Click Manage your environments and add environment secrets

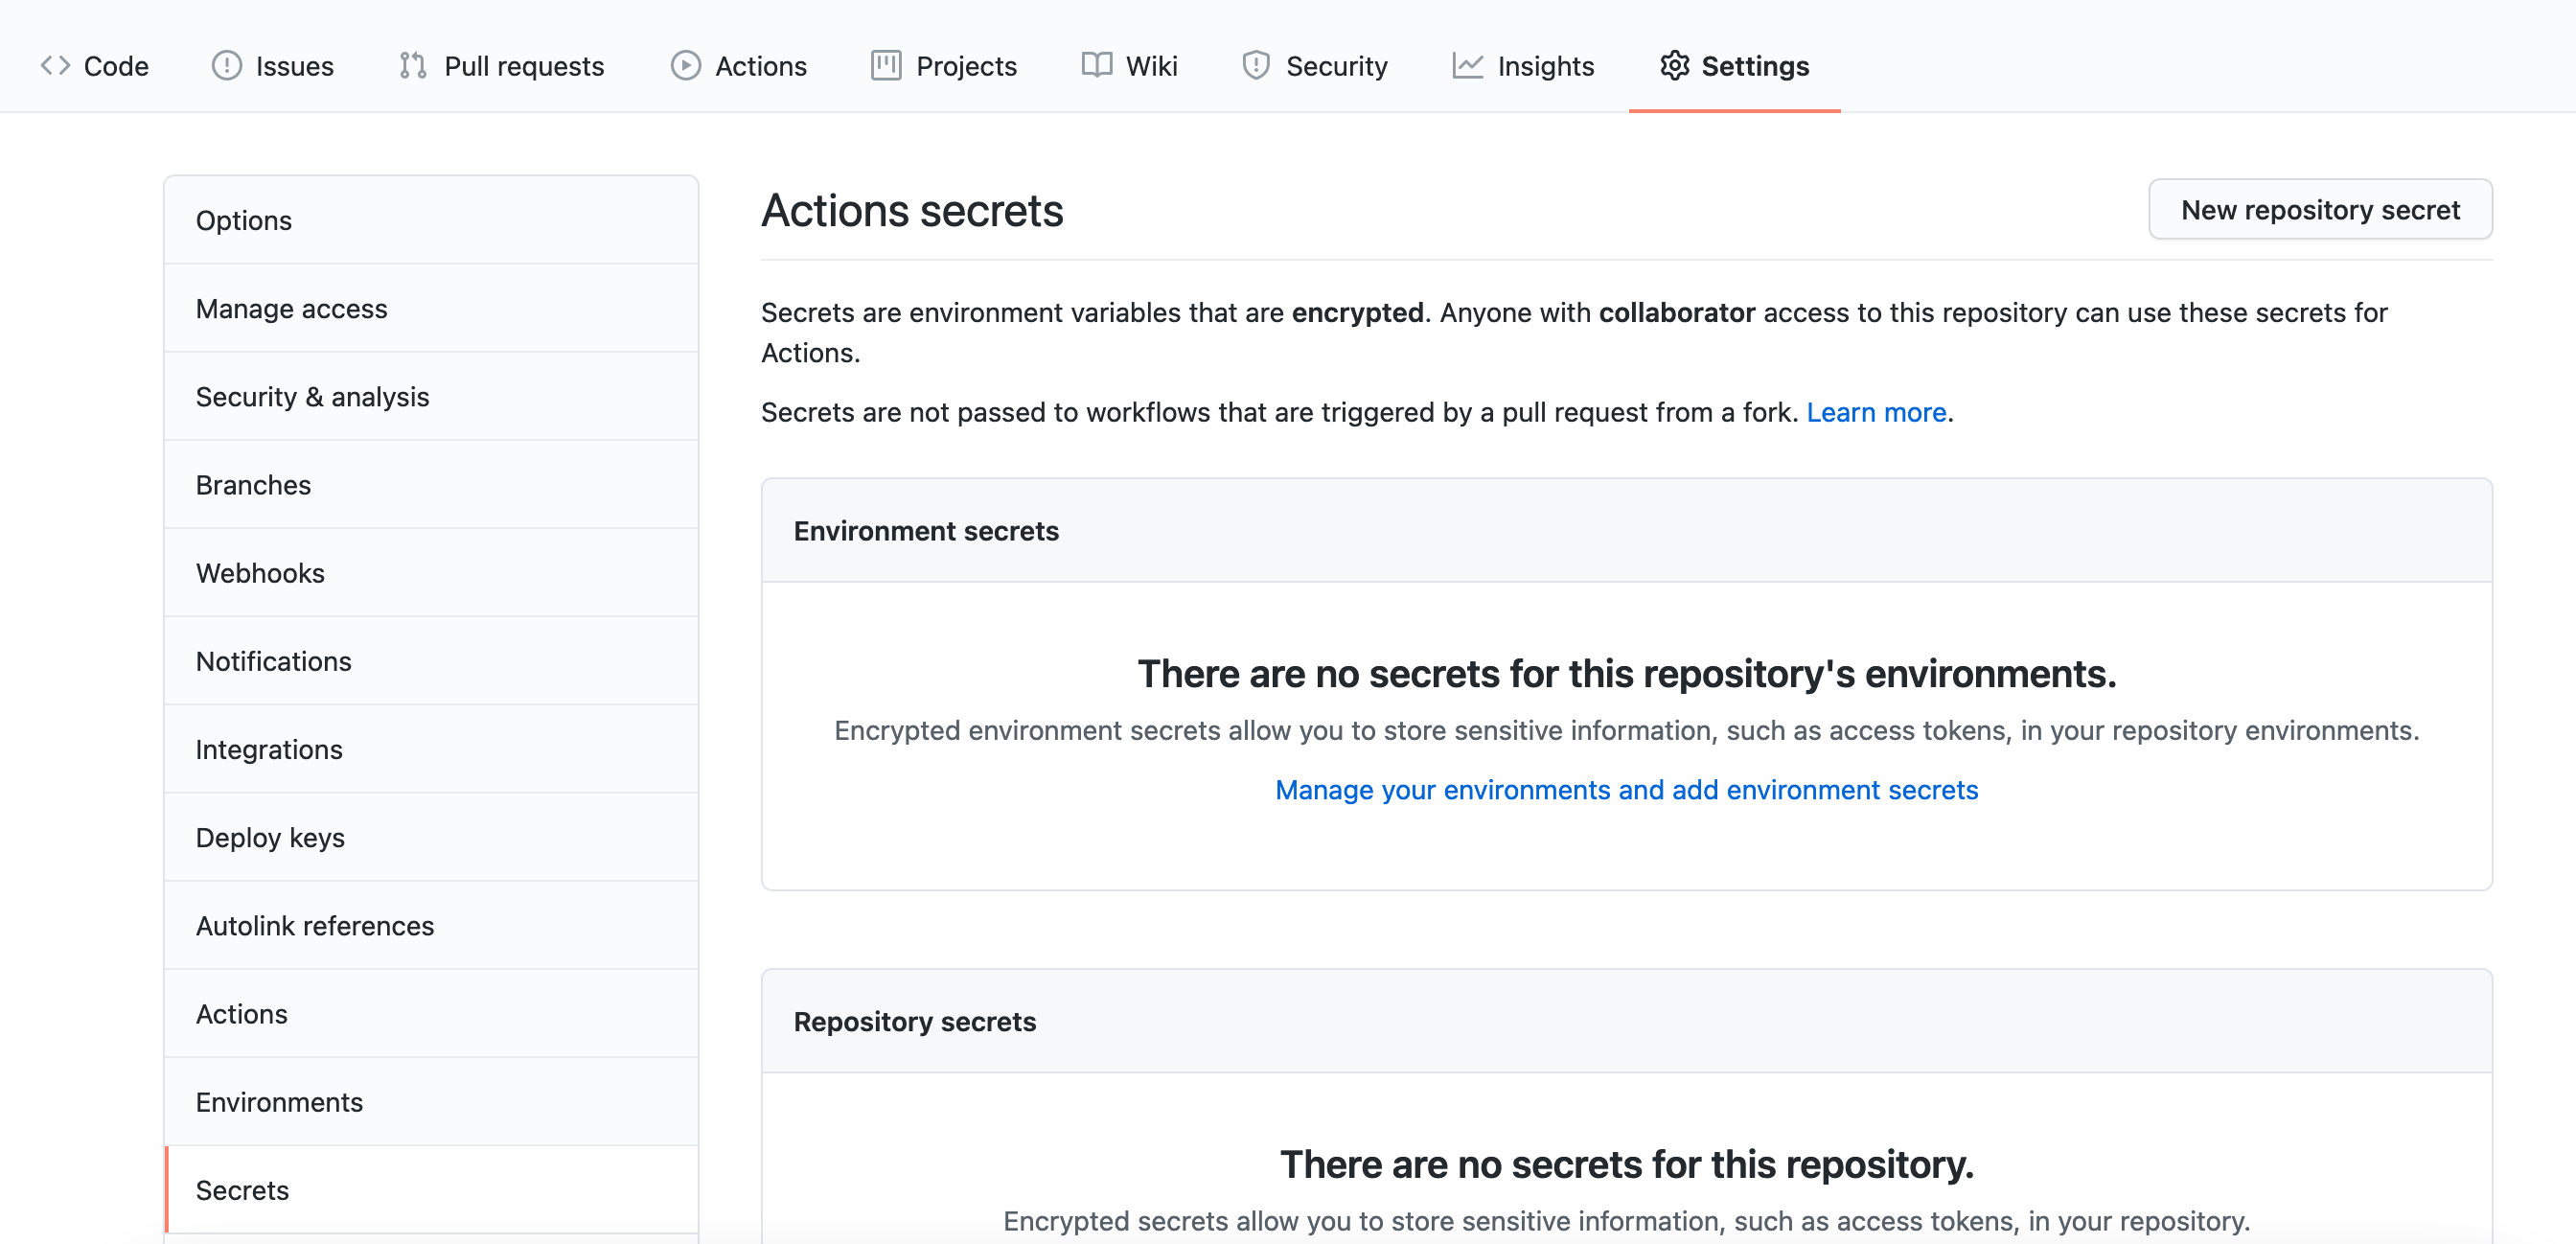[1626, 789]
